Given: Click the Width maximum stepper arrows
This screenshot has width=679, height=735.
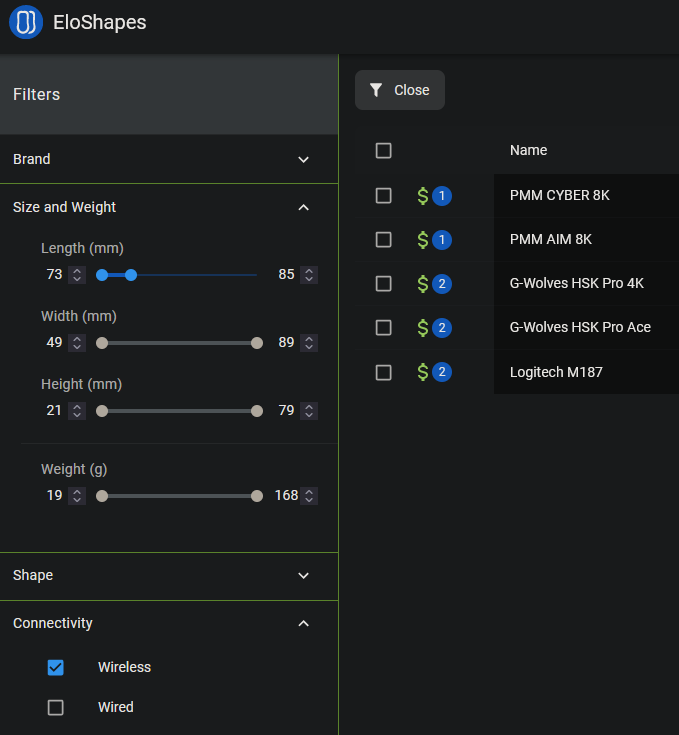Looking at the screenshot, I should pyautogui.click(x=309, y=343).
